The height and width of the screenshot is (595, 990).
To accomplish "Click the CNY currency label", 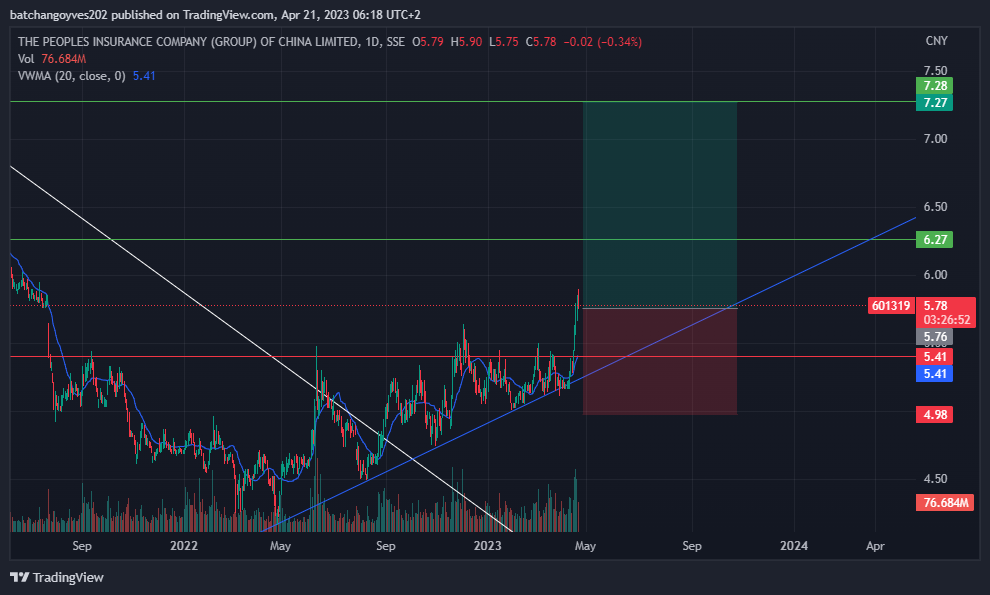I will (936, 40).
